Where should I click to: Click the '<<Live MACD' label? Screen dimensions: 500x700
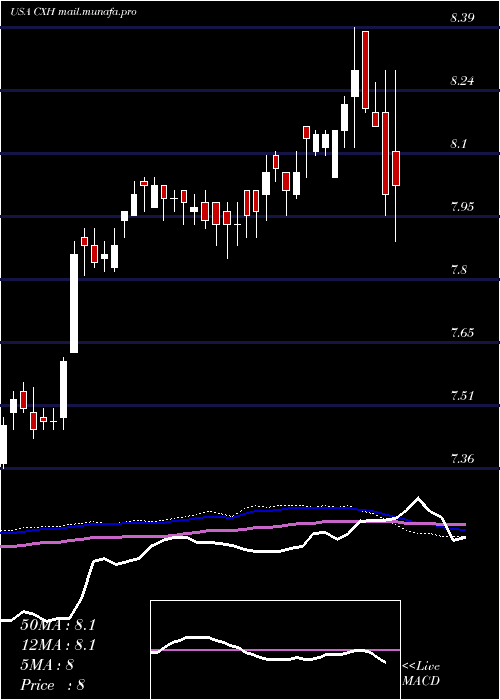click(x=421, y=674)
